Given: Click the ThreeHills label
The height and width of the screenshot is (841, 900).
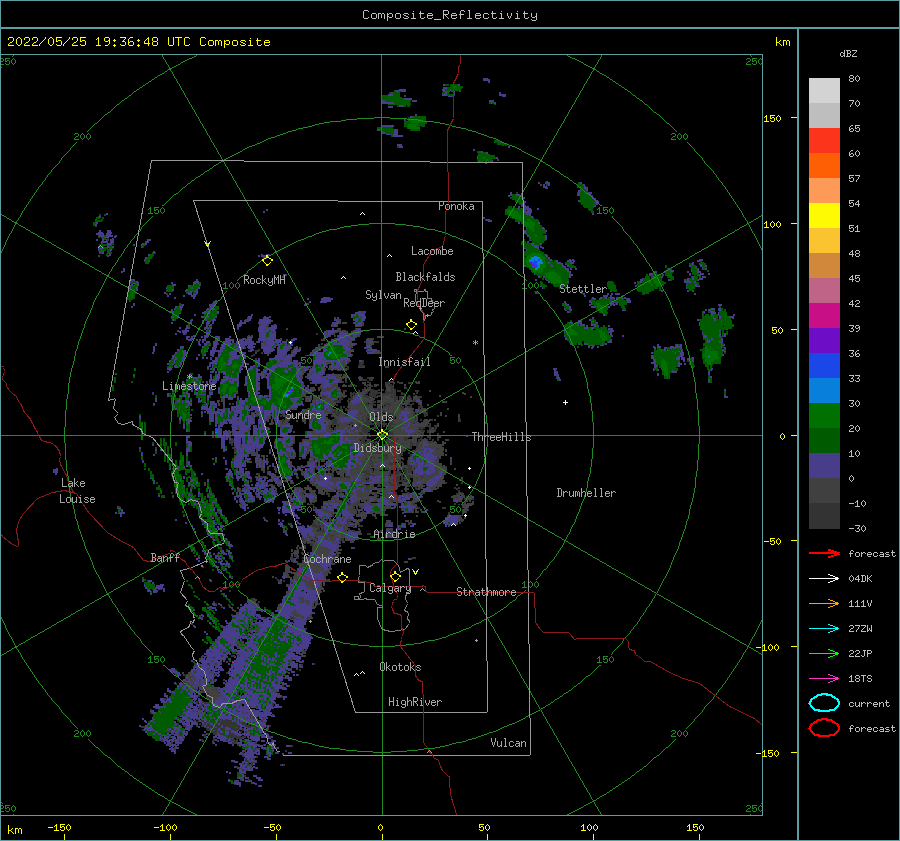Looking at the screenshot, I should [502, 437].
